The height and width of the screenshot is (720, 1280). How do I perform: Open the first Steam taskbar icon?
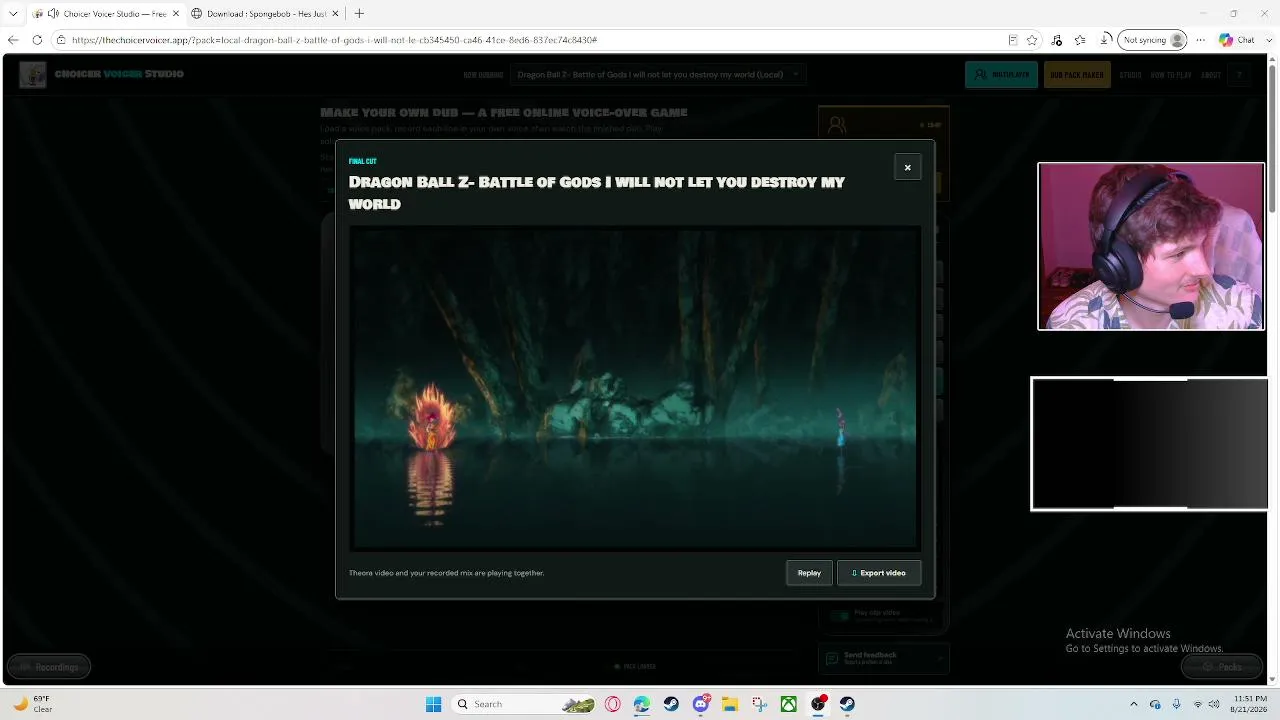pos(671,704)
